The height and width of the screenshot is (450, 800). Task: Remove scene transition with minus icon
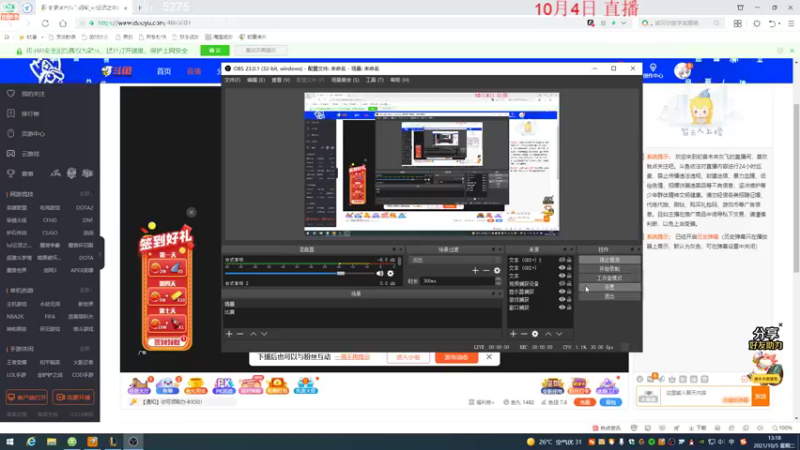[486, 270]
